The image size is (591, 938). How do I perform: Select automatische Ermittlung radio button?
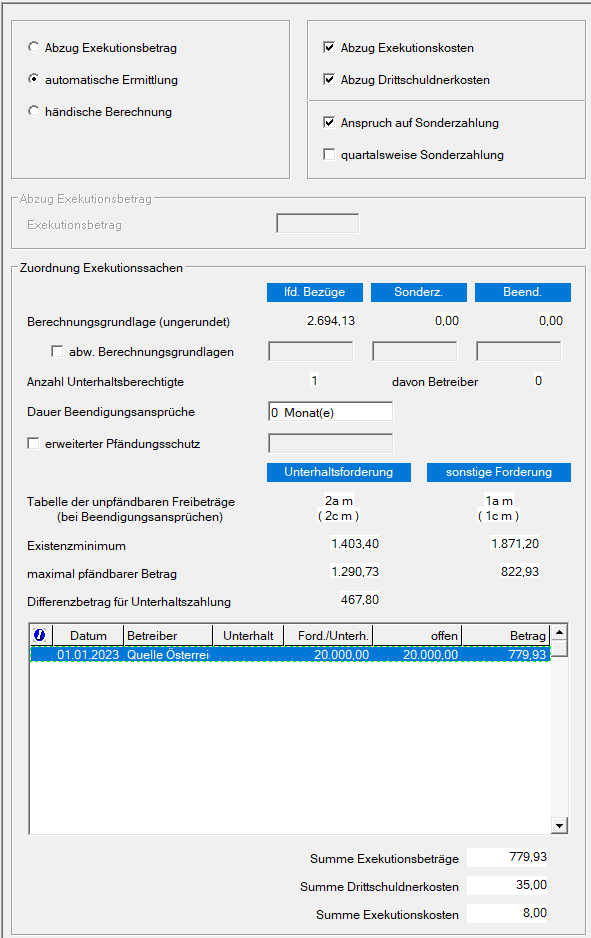click(33, 79)
